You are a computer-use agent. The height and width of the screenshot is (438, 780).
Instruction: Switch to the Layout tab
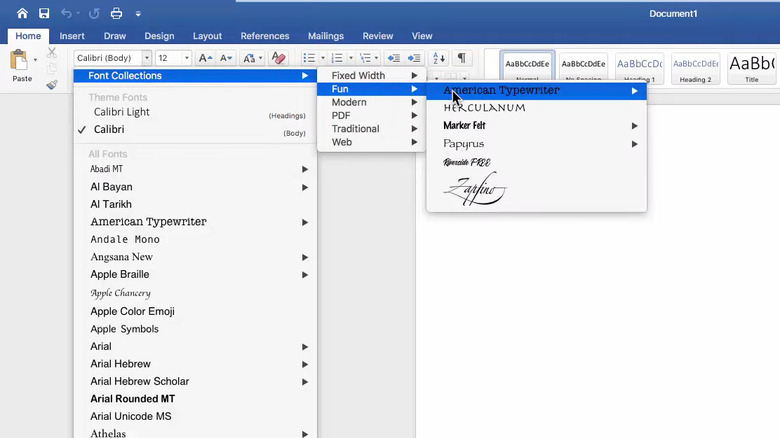pyautogui.click(x=207, y=36)
